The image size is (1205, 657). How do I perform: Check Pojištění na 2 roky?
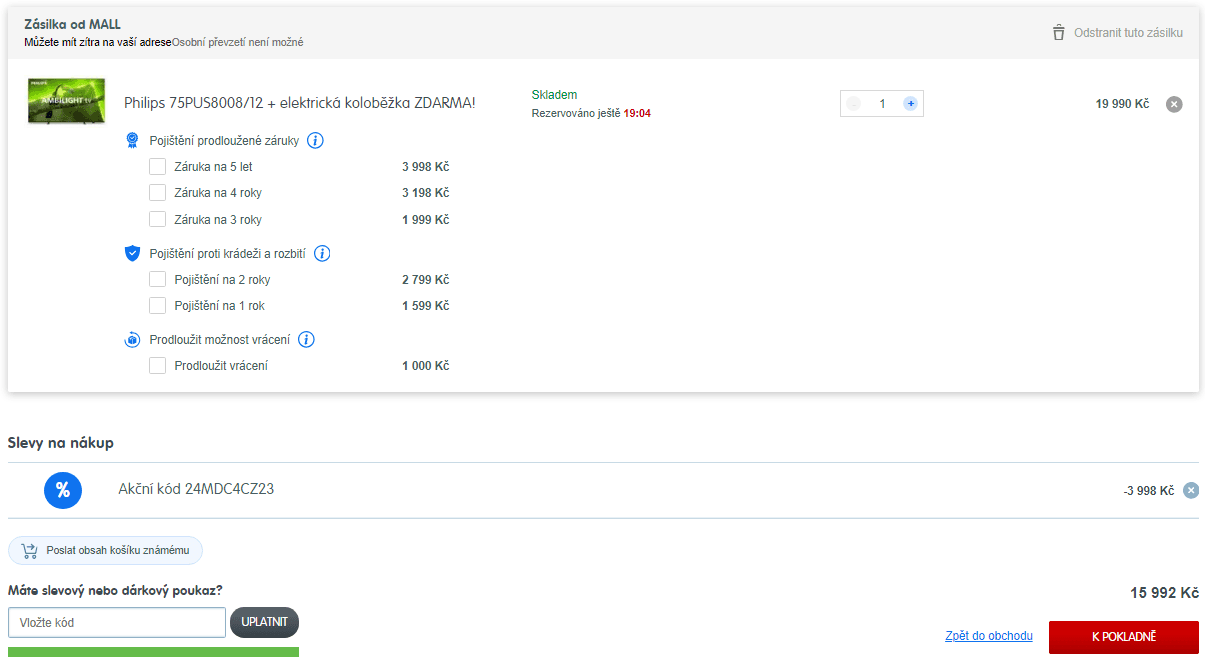[158, 280]
